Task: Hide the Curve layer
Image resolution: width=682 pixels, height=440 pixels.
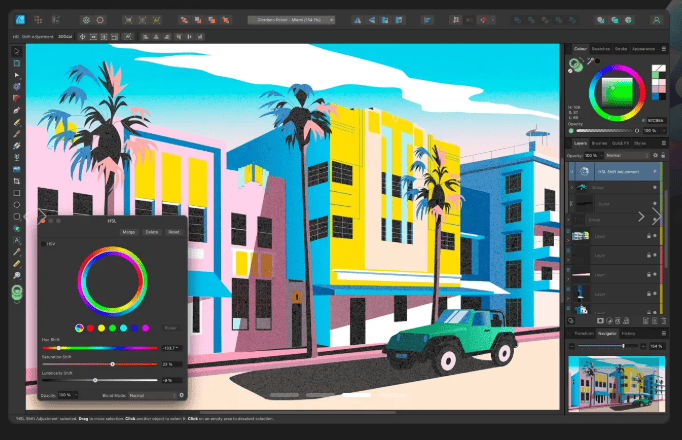Action: (655, 203)
